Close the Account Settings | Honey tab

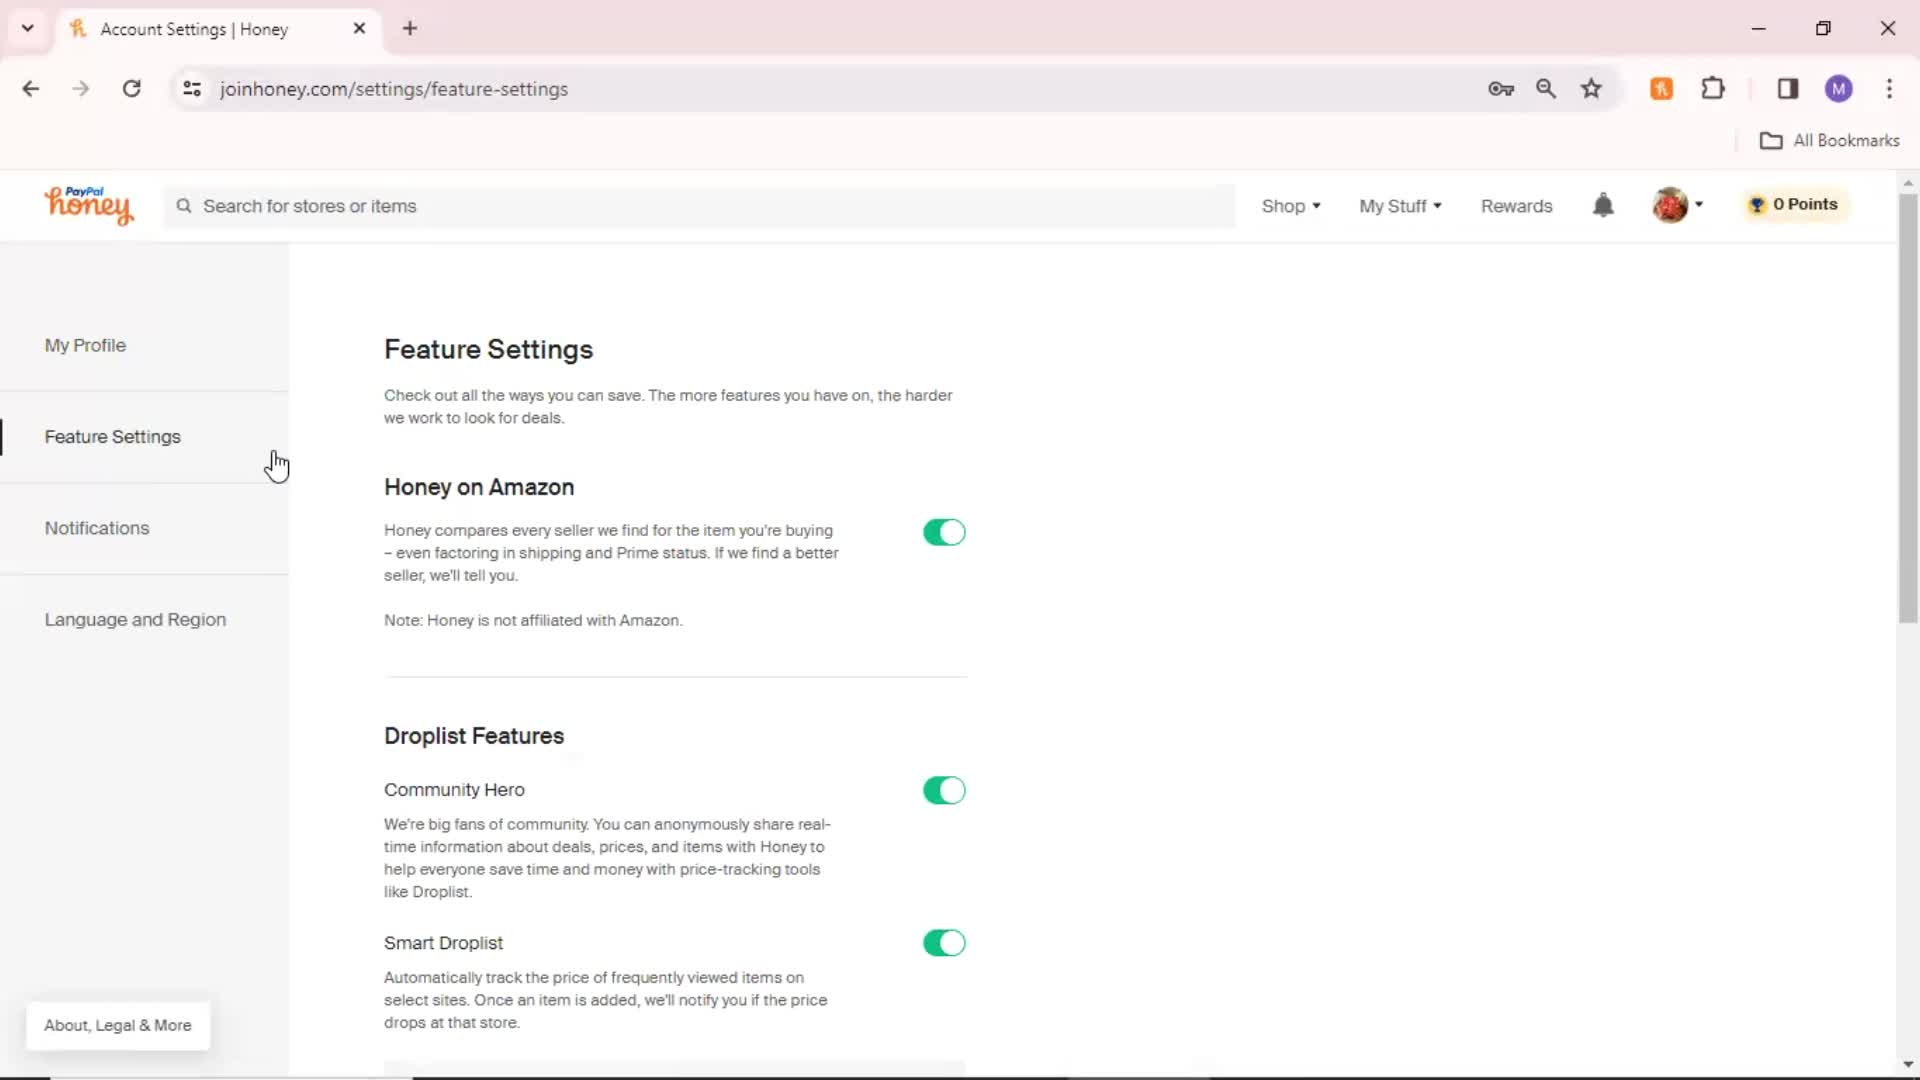pos(360,29)
